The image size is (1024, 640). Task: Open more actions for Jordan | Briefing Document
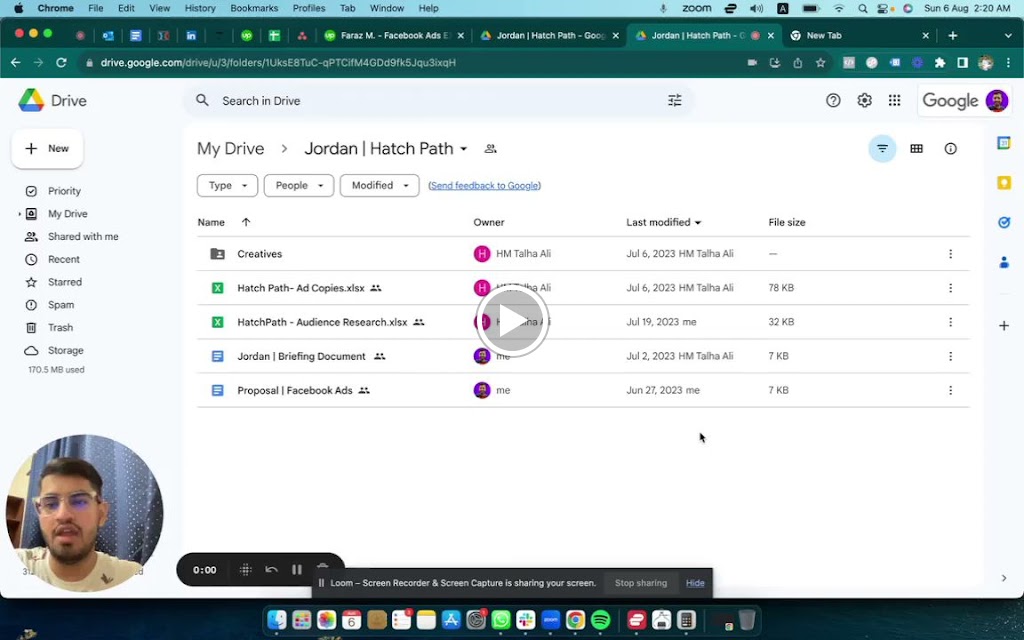click(950, 356)
